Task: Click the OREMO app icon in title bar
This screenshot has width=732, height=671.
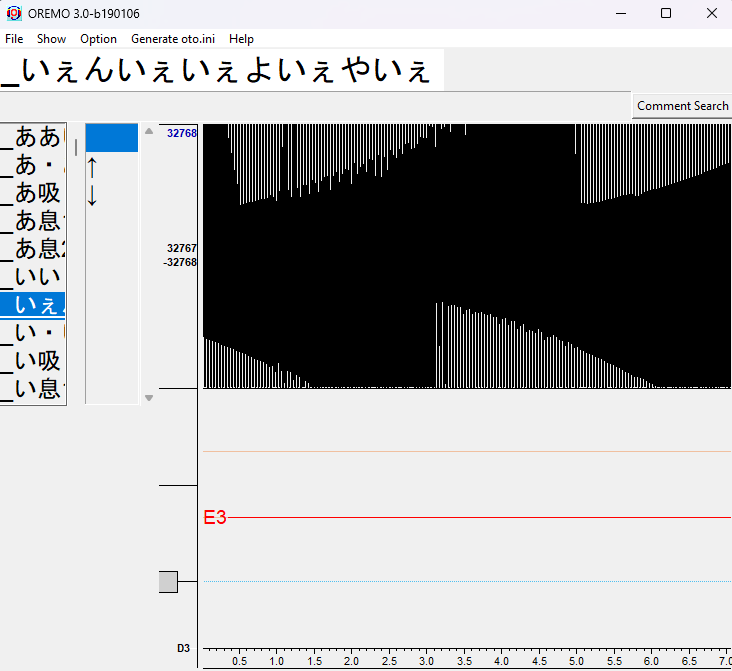Action: (14, 13)
